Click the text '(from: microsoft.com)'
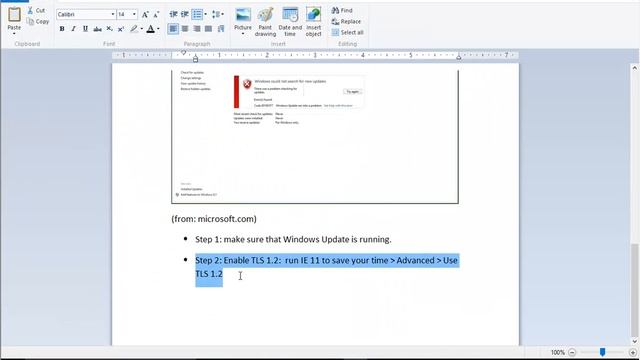Image resolution: width=640 pixels, height=360 pixels. click(214, 219)
